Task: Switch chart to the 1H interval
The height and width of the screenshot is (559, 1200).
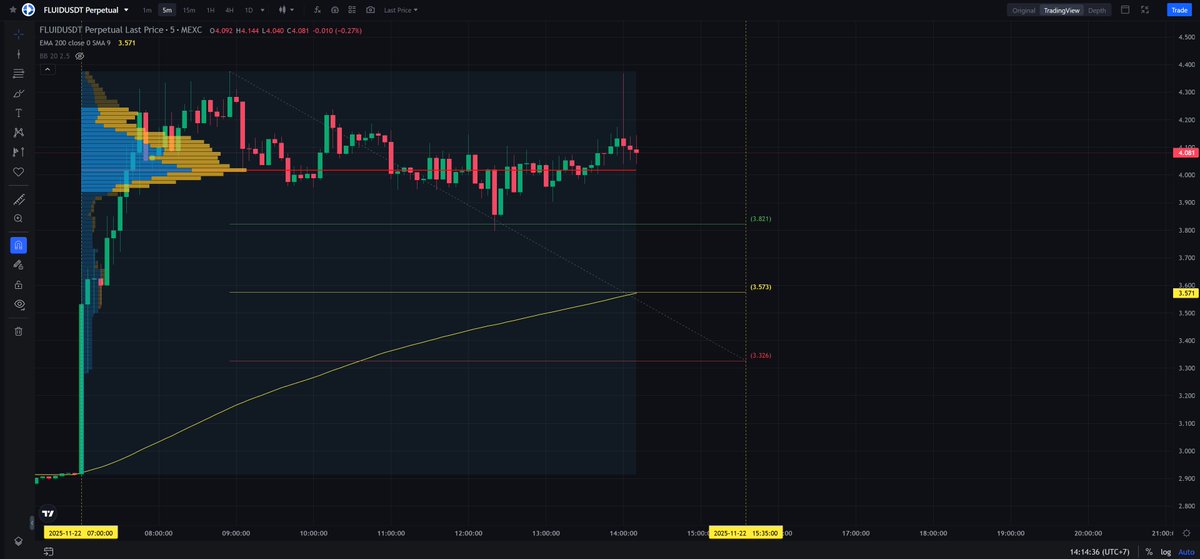Action: coord(210,10)
